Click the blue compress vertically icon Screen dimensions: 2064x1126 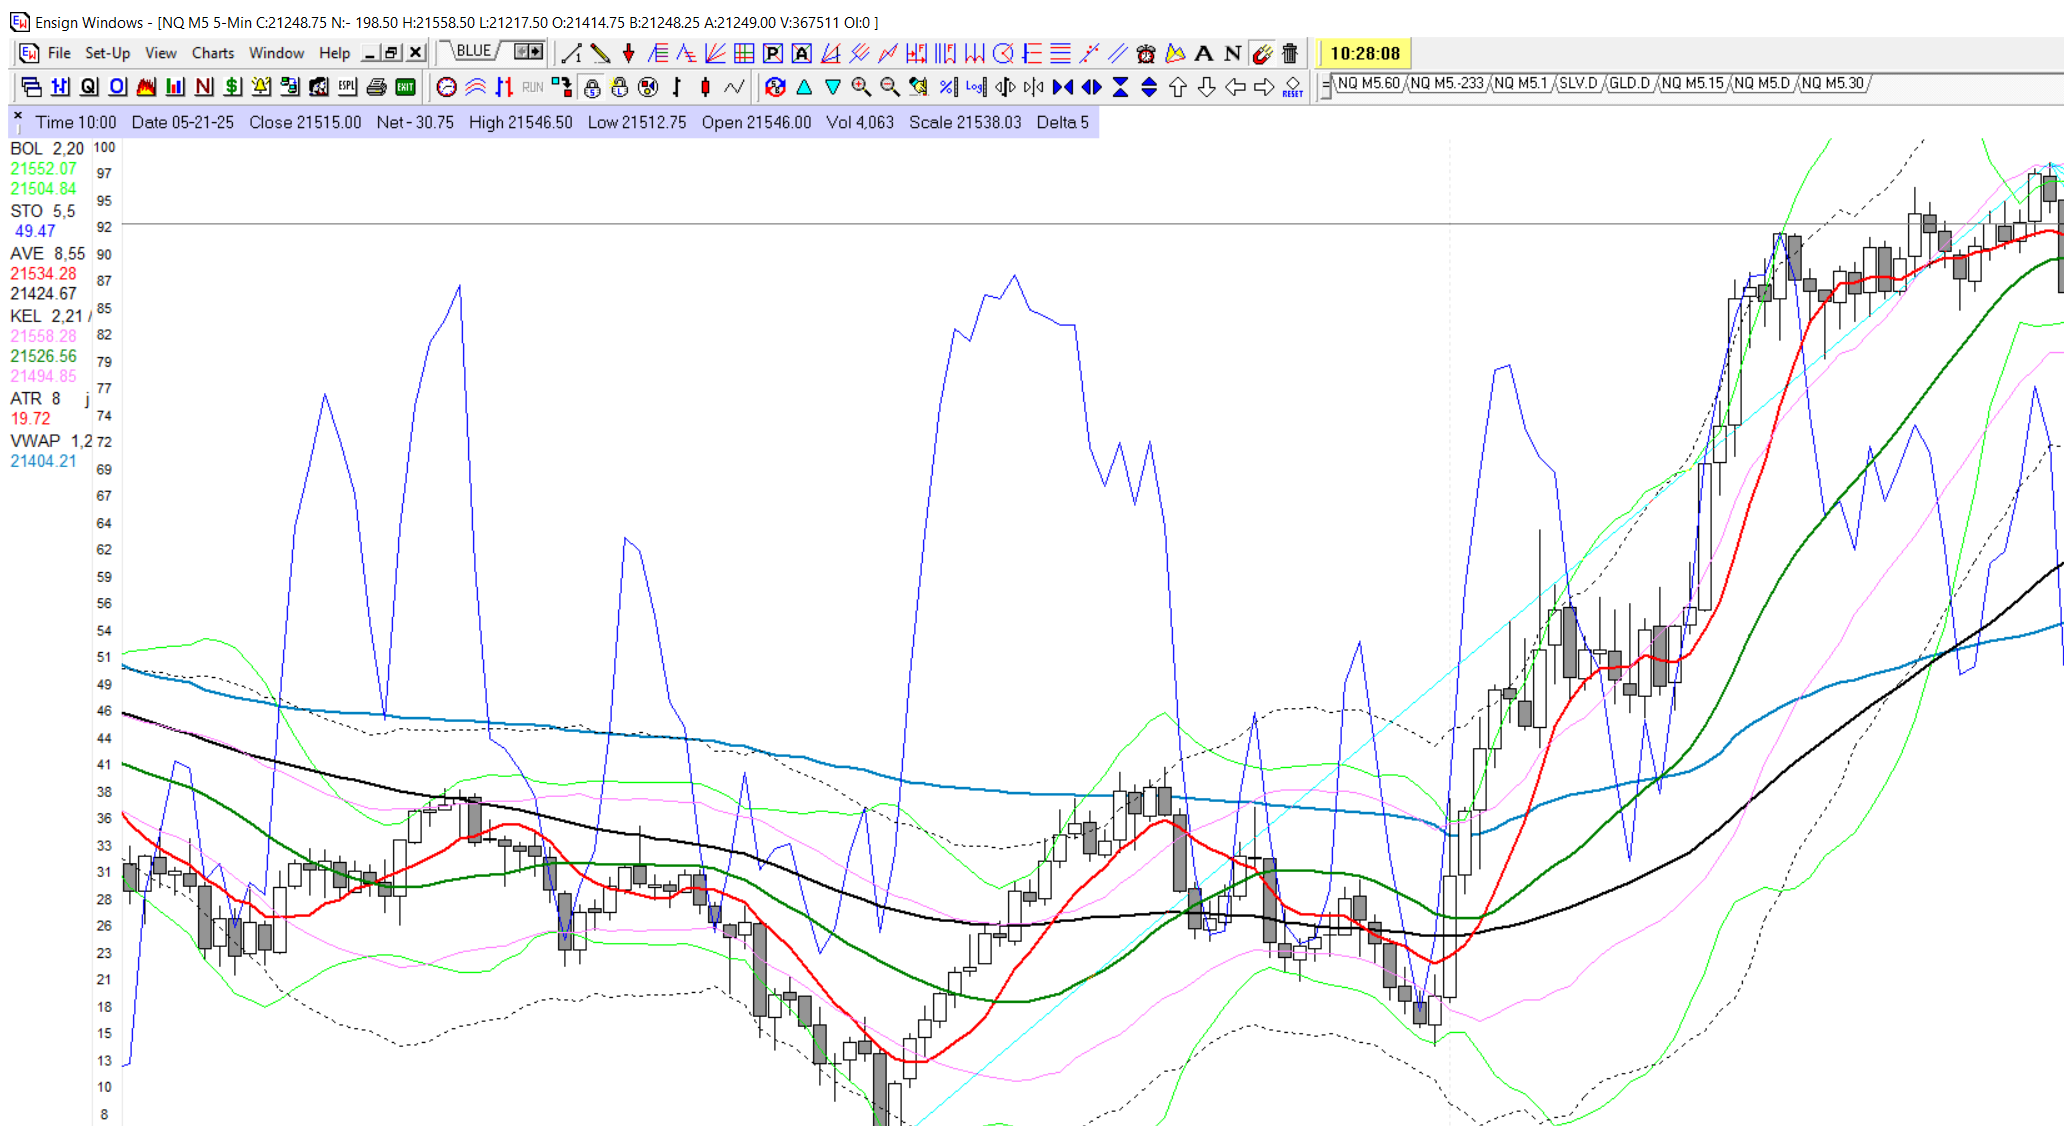(x=1120, y=87)
